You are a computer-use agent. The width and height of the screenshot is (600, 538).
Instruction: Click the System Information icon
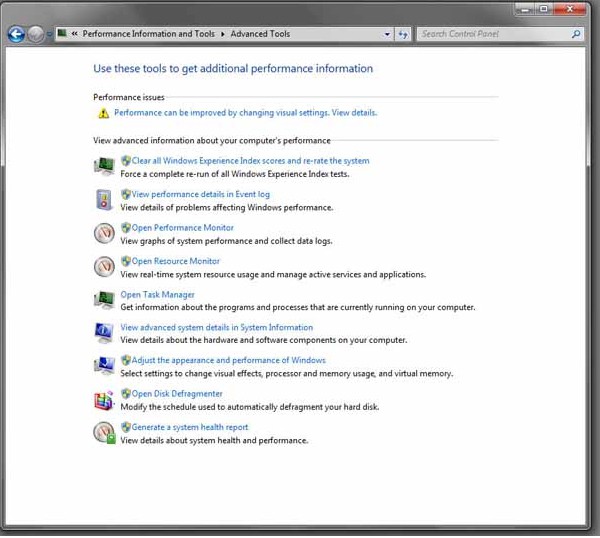[104, 333]
